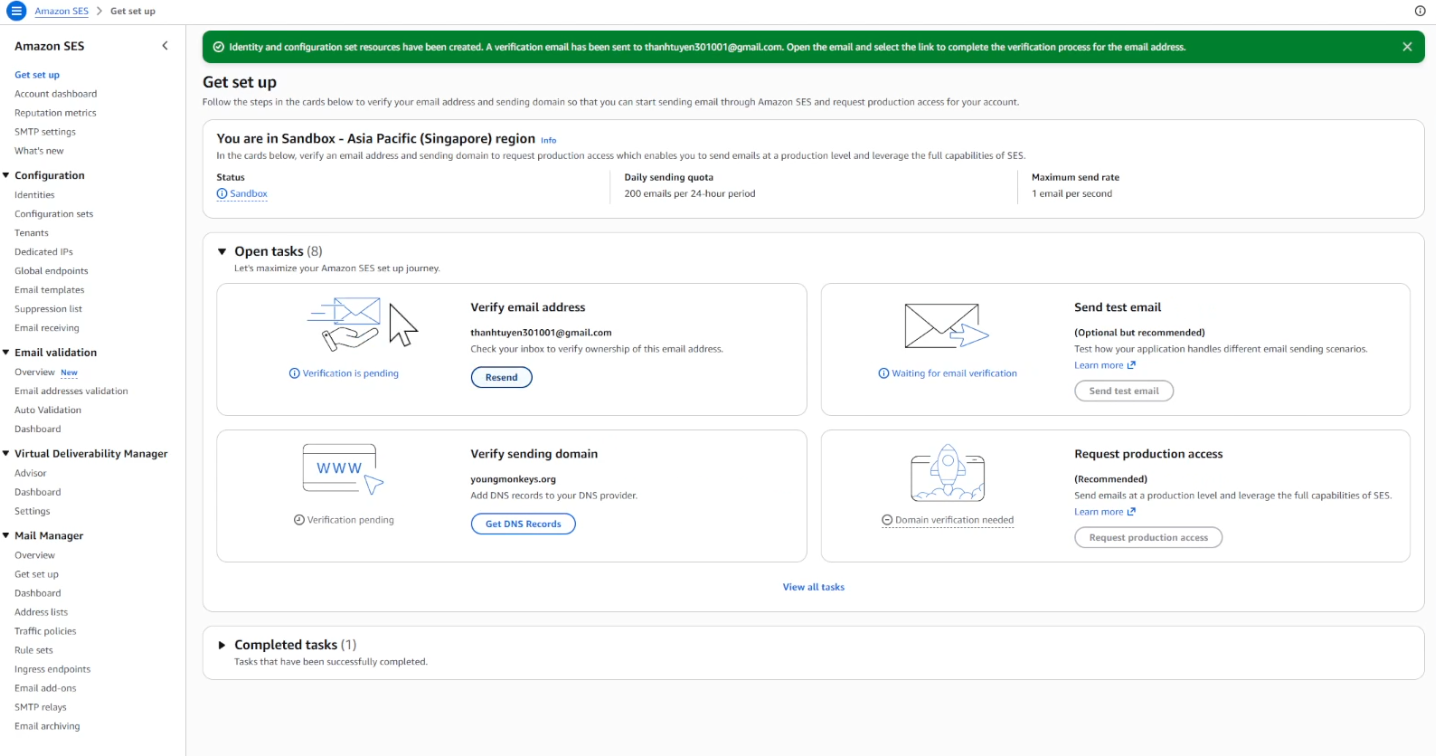
Task: Click the youngmonkeys.org domain text
Action: (513, 479)
